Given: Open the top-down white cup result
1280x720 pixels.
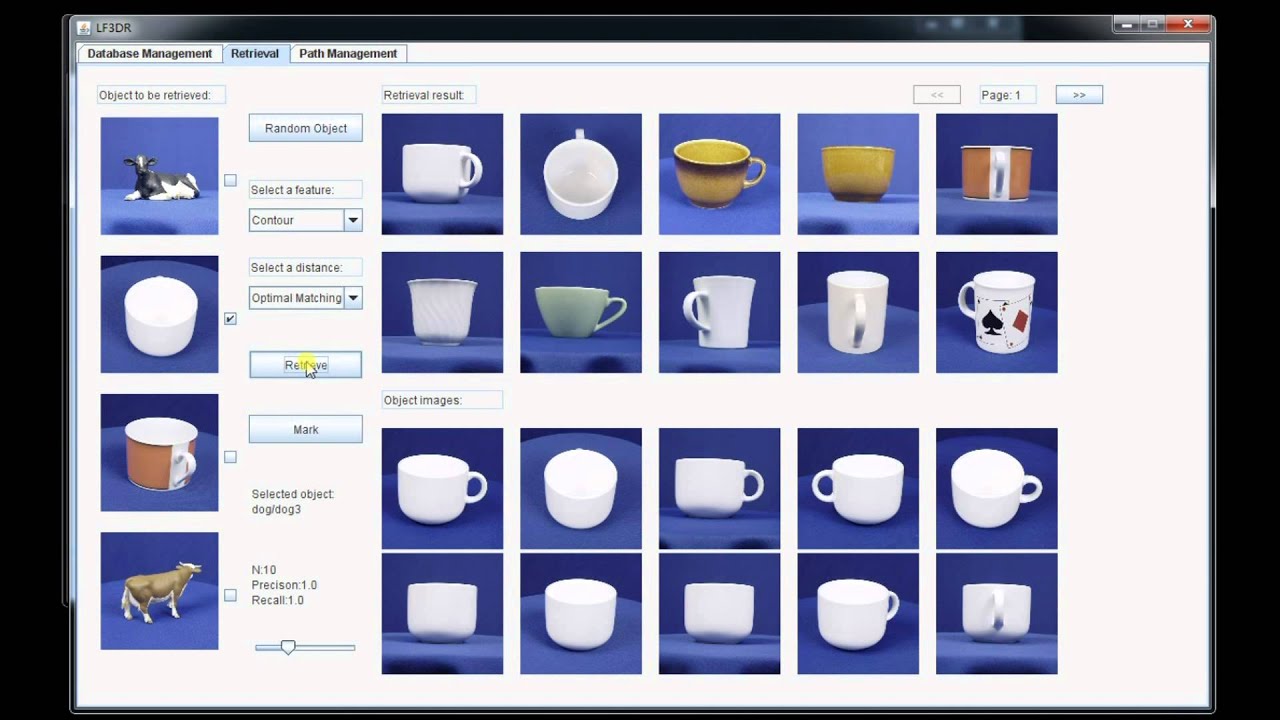Looking at the screenshot, I should (581, 174).
